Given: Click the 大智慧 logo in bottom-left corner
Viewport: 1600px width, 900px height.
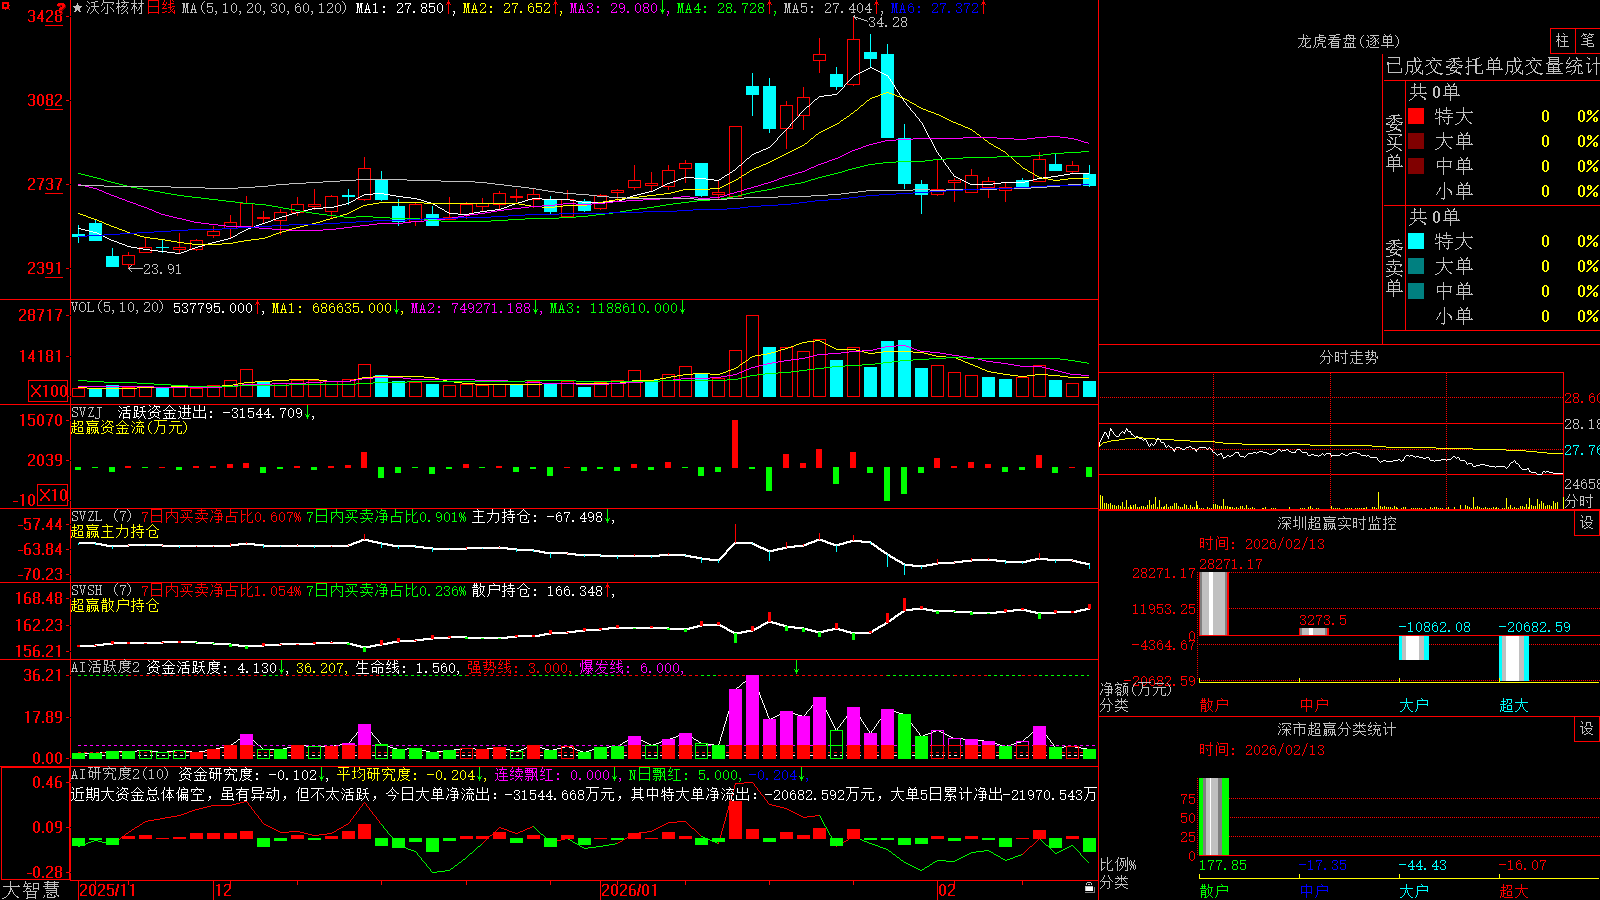Looking at the screenshot, I should pyautogui.click(x=32, y=890).
